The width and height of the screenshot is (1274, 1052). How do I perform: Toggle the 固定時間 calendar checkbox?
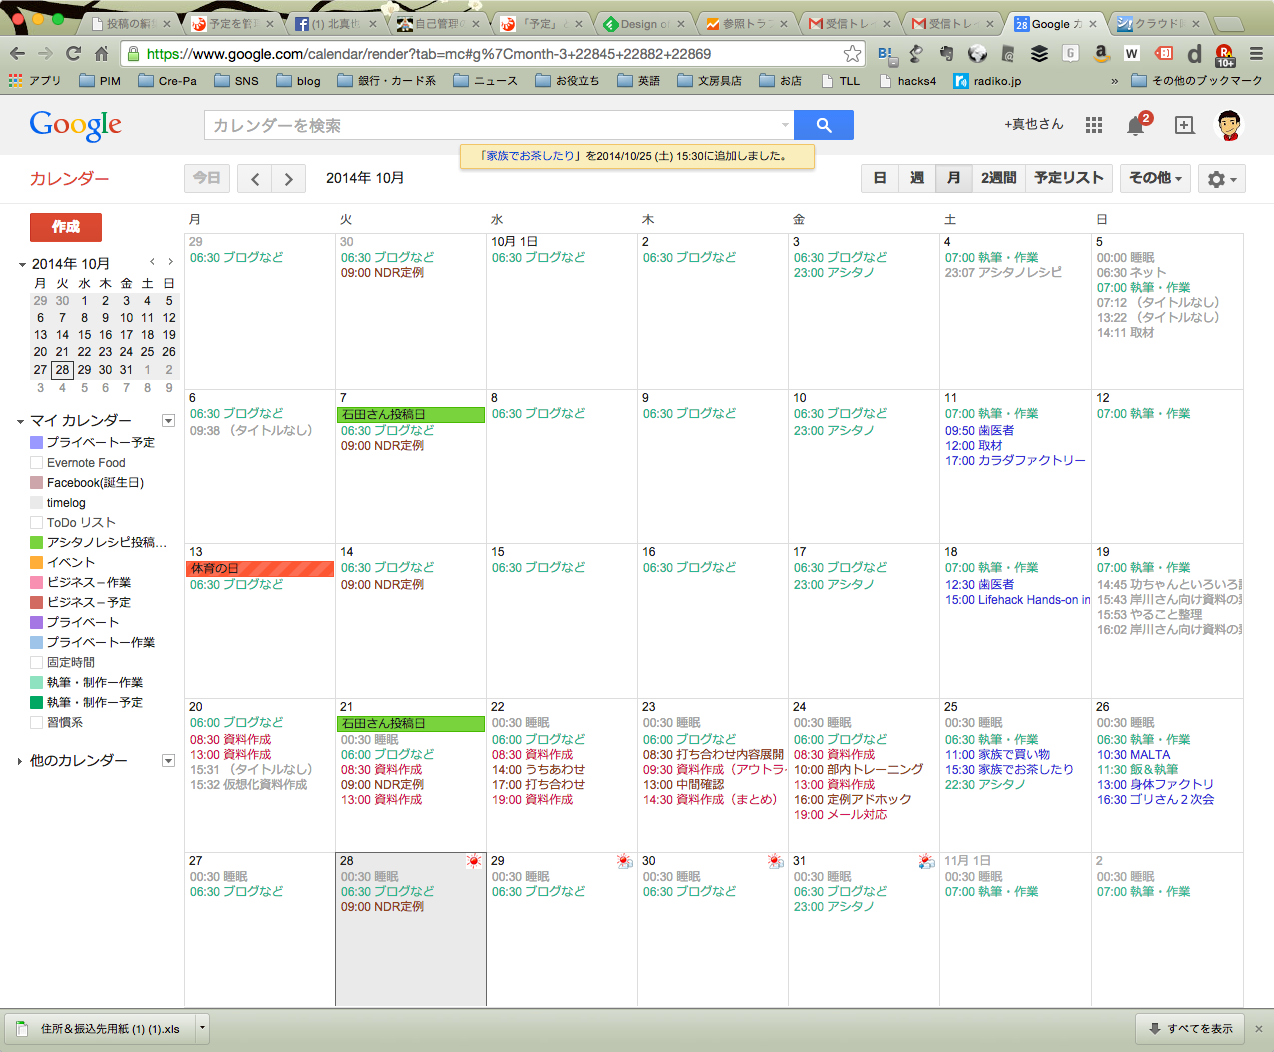[37, 663]
